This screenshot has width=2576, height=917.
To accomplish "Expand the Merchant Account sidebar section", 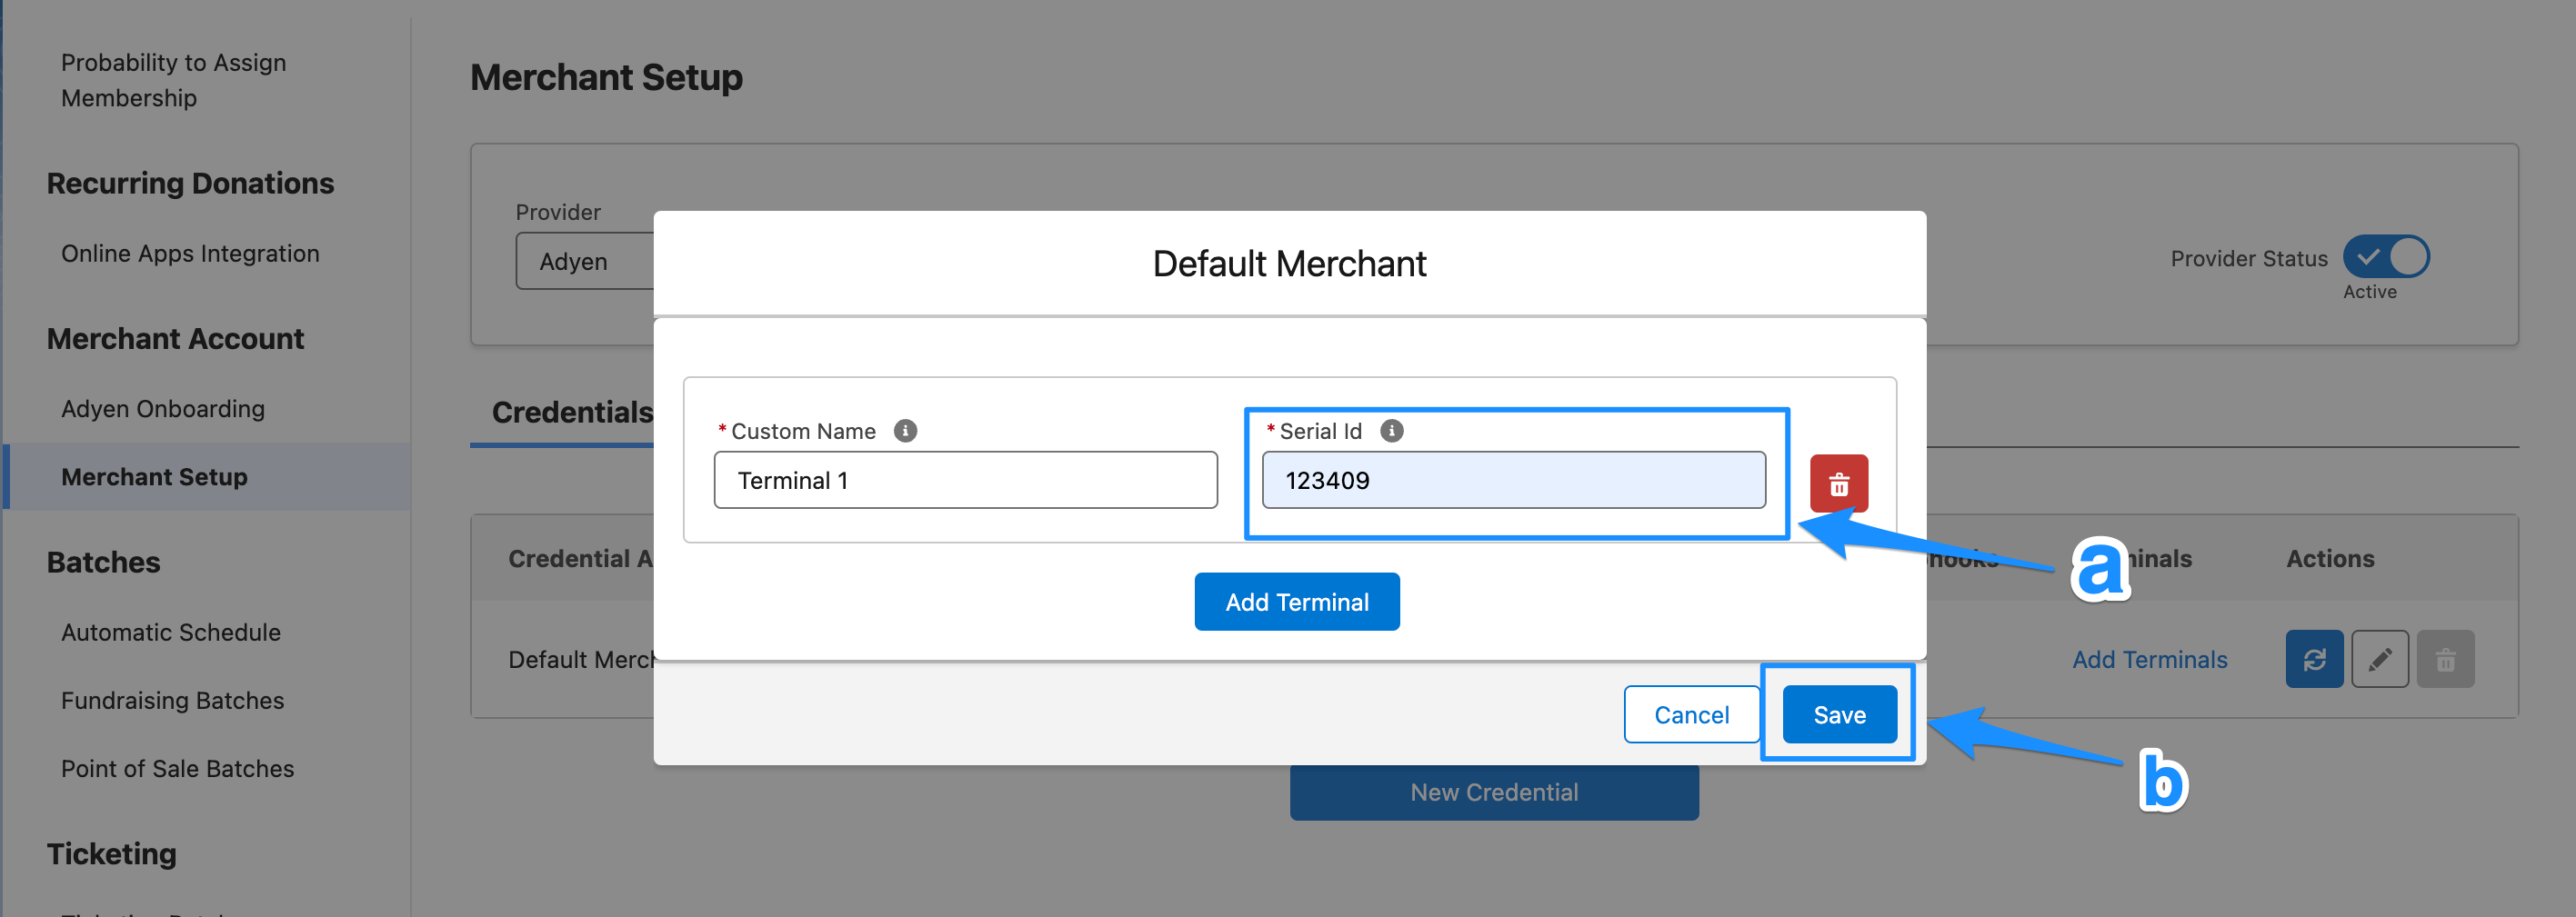I will pos(175,338).
